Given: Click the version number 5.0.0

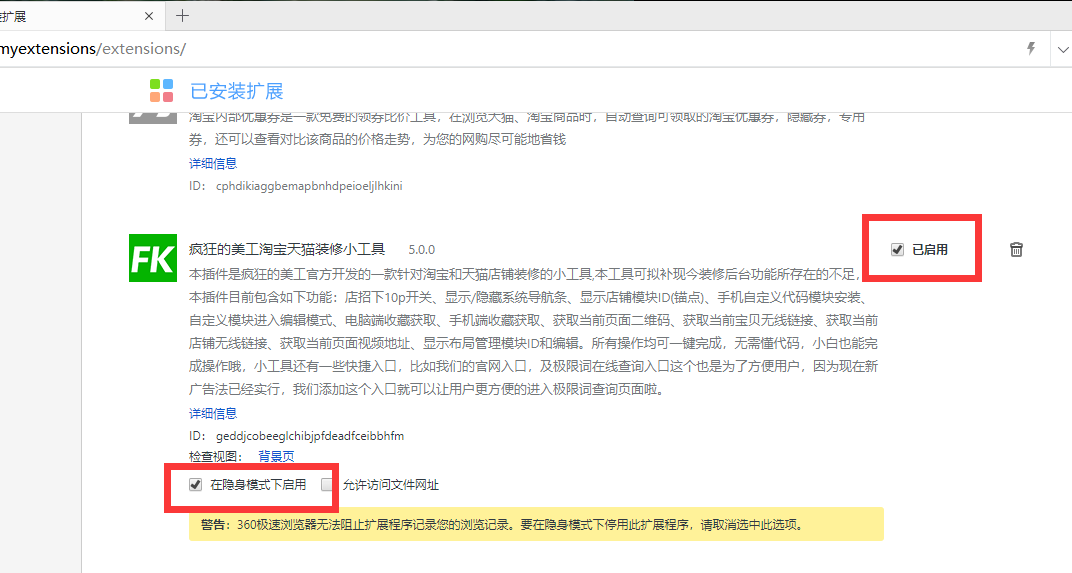Looking at the screenshot, I should [x=422, y=250].
